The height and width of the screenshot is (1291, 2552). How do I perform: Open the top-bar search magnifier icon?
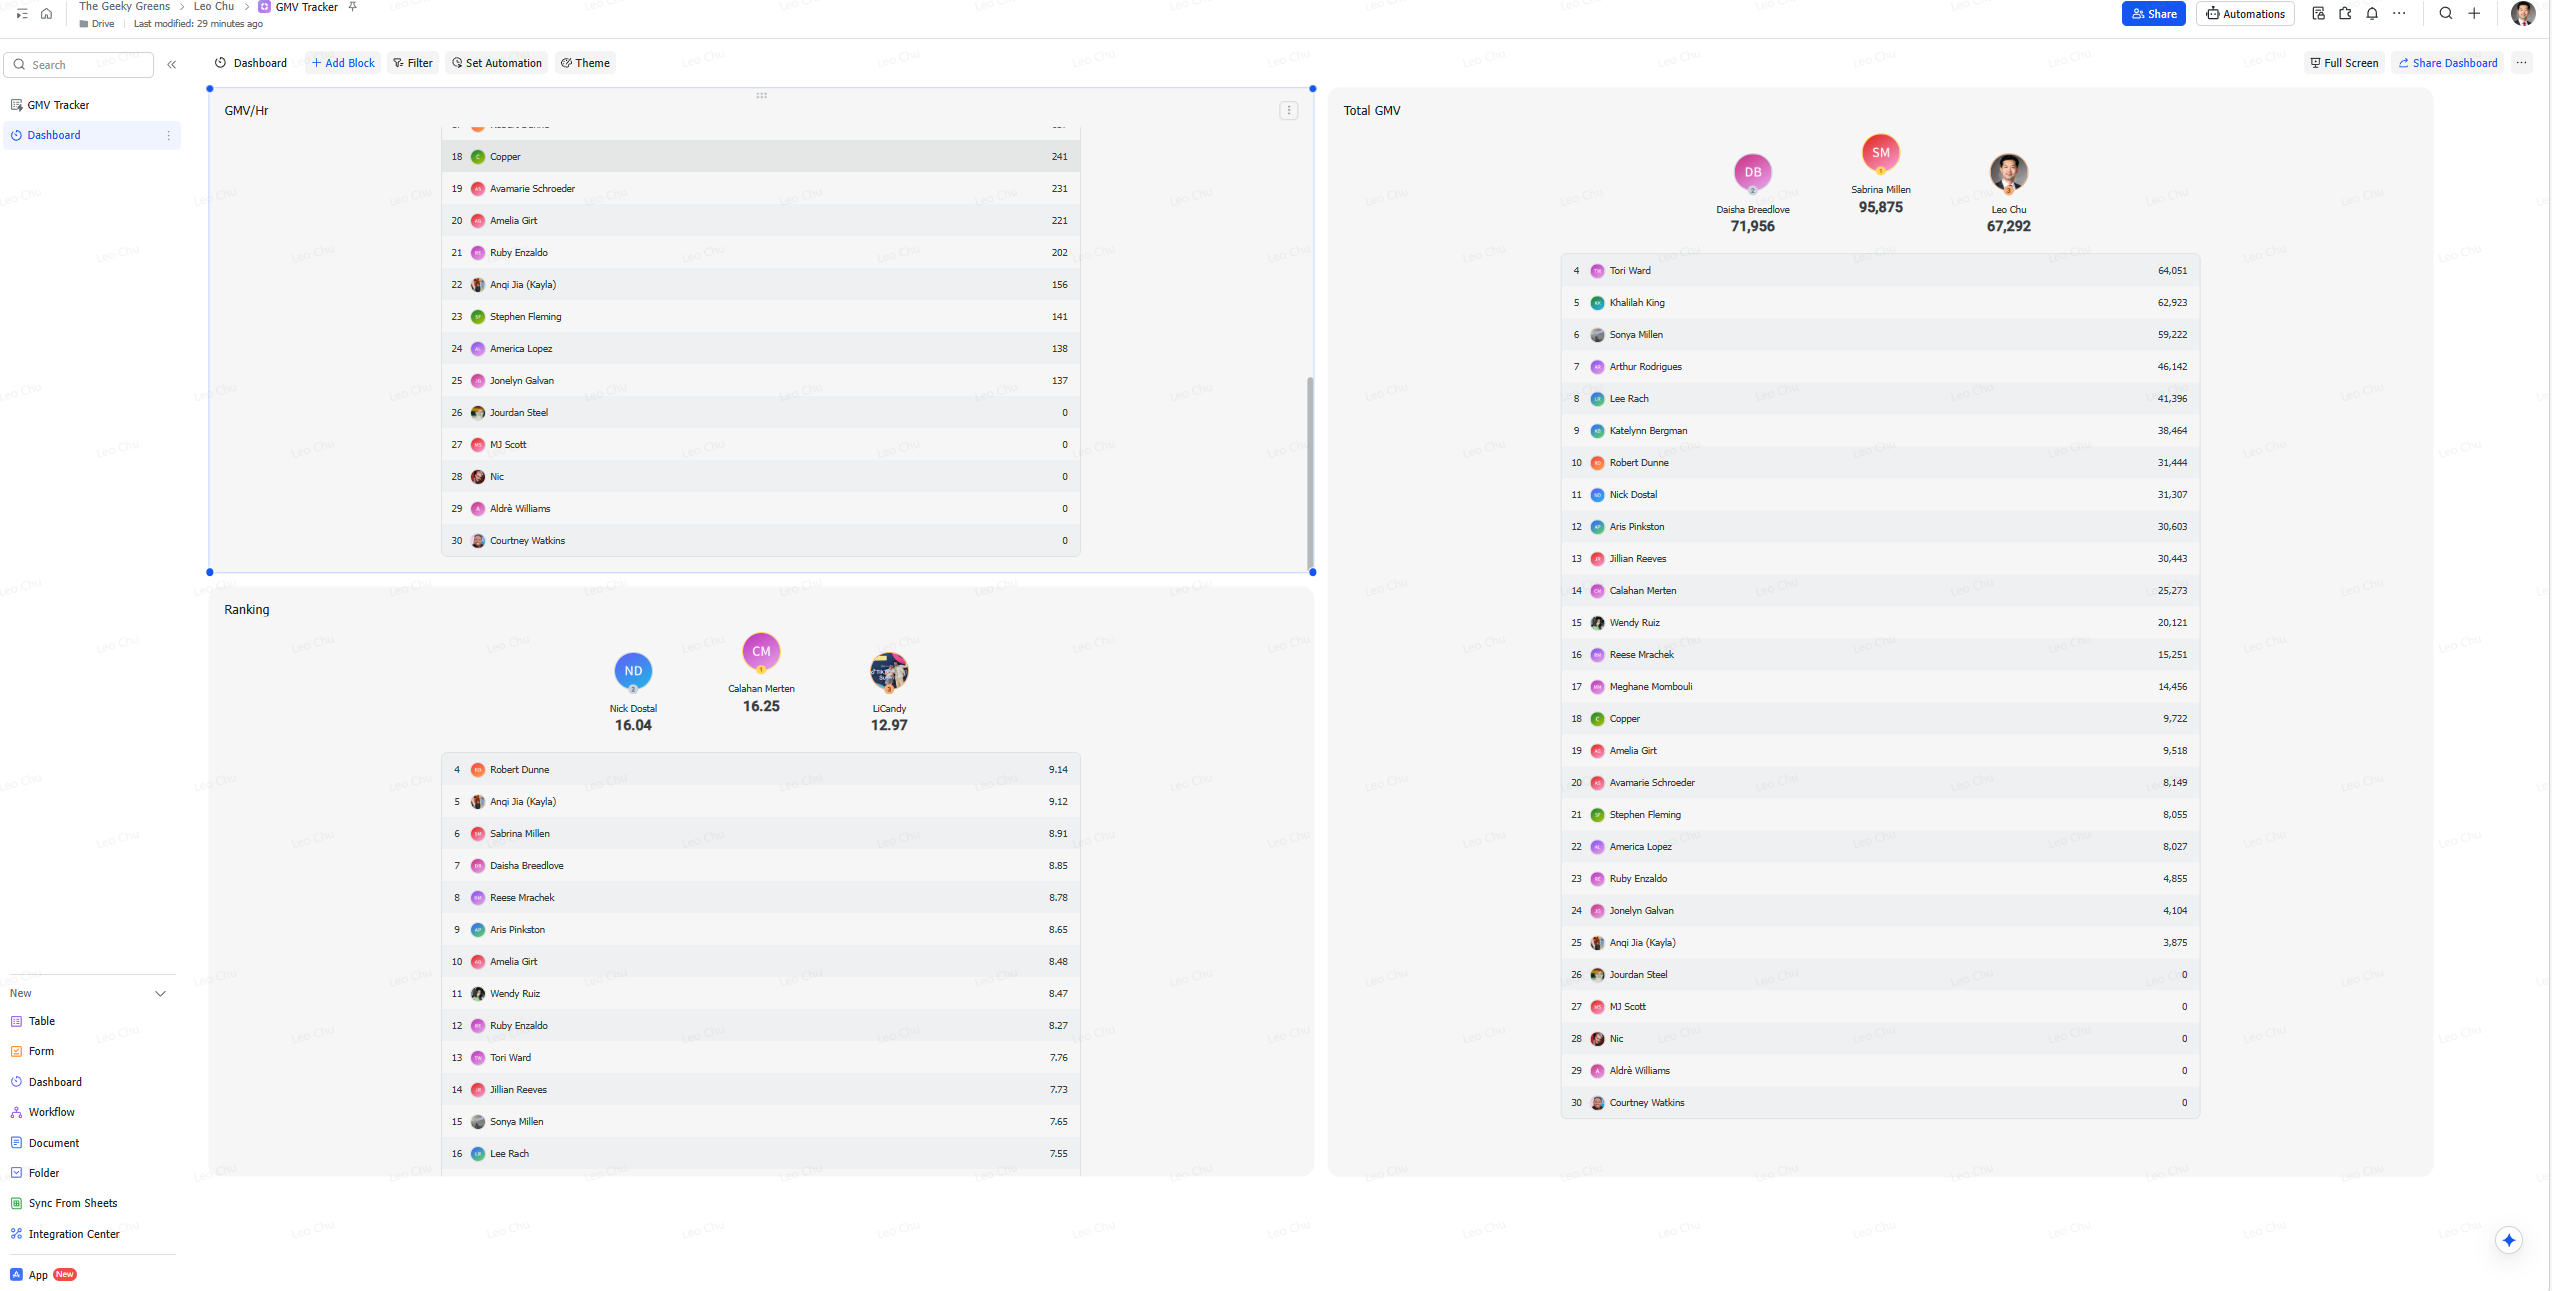tap(2446, 14)
